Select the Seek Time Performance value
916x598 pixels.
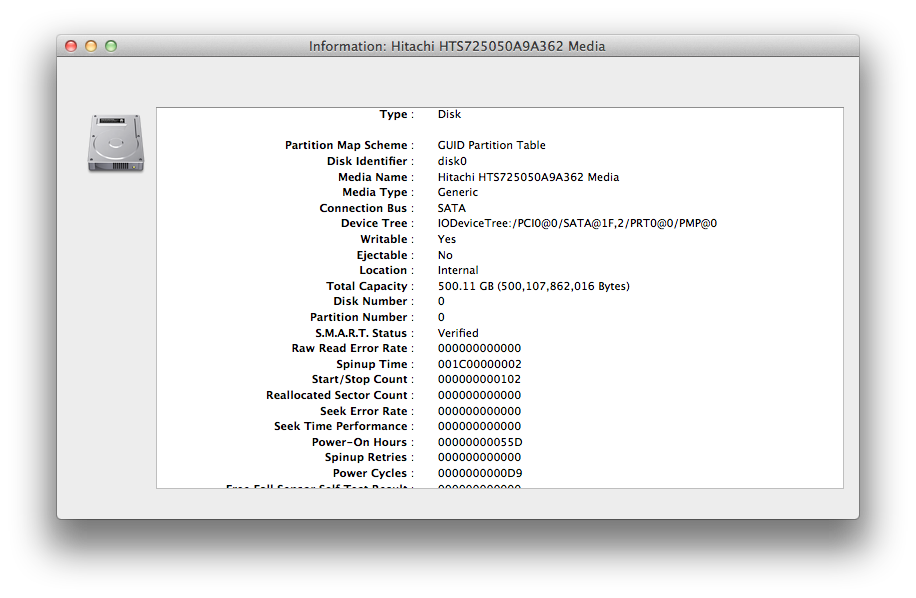479,426
